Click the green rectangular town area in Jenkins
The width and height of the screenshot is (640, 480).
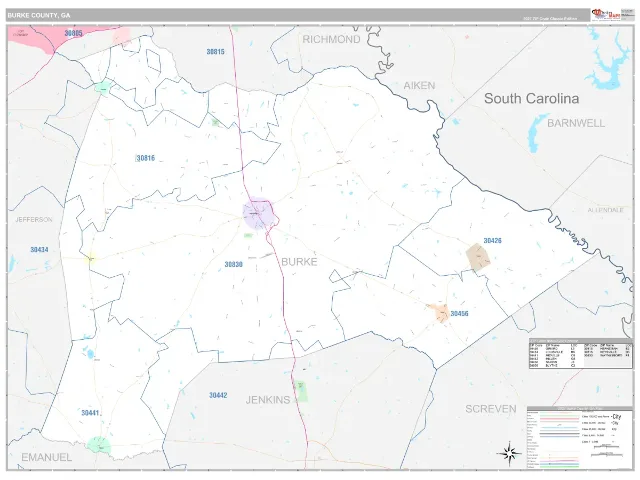click(x=301, y=391)
